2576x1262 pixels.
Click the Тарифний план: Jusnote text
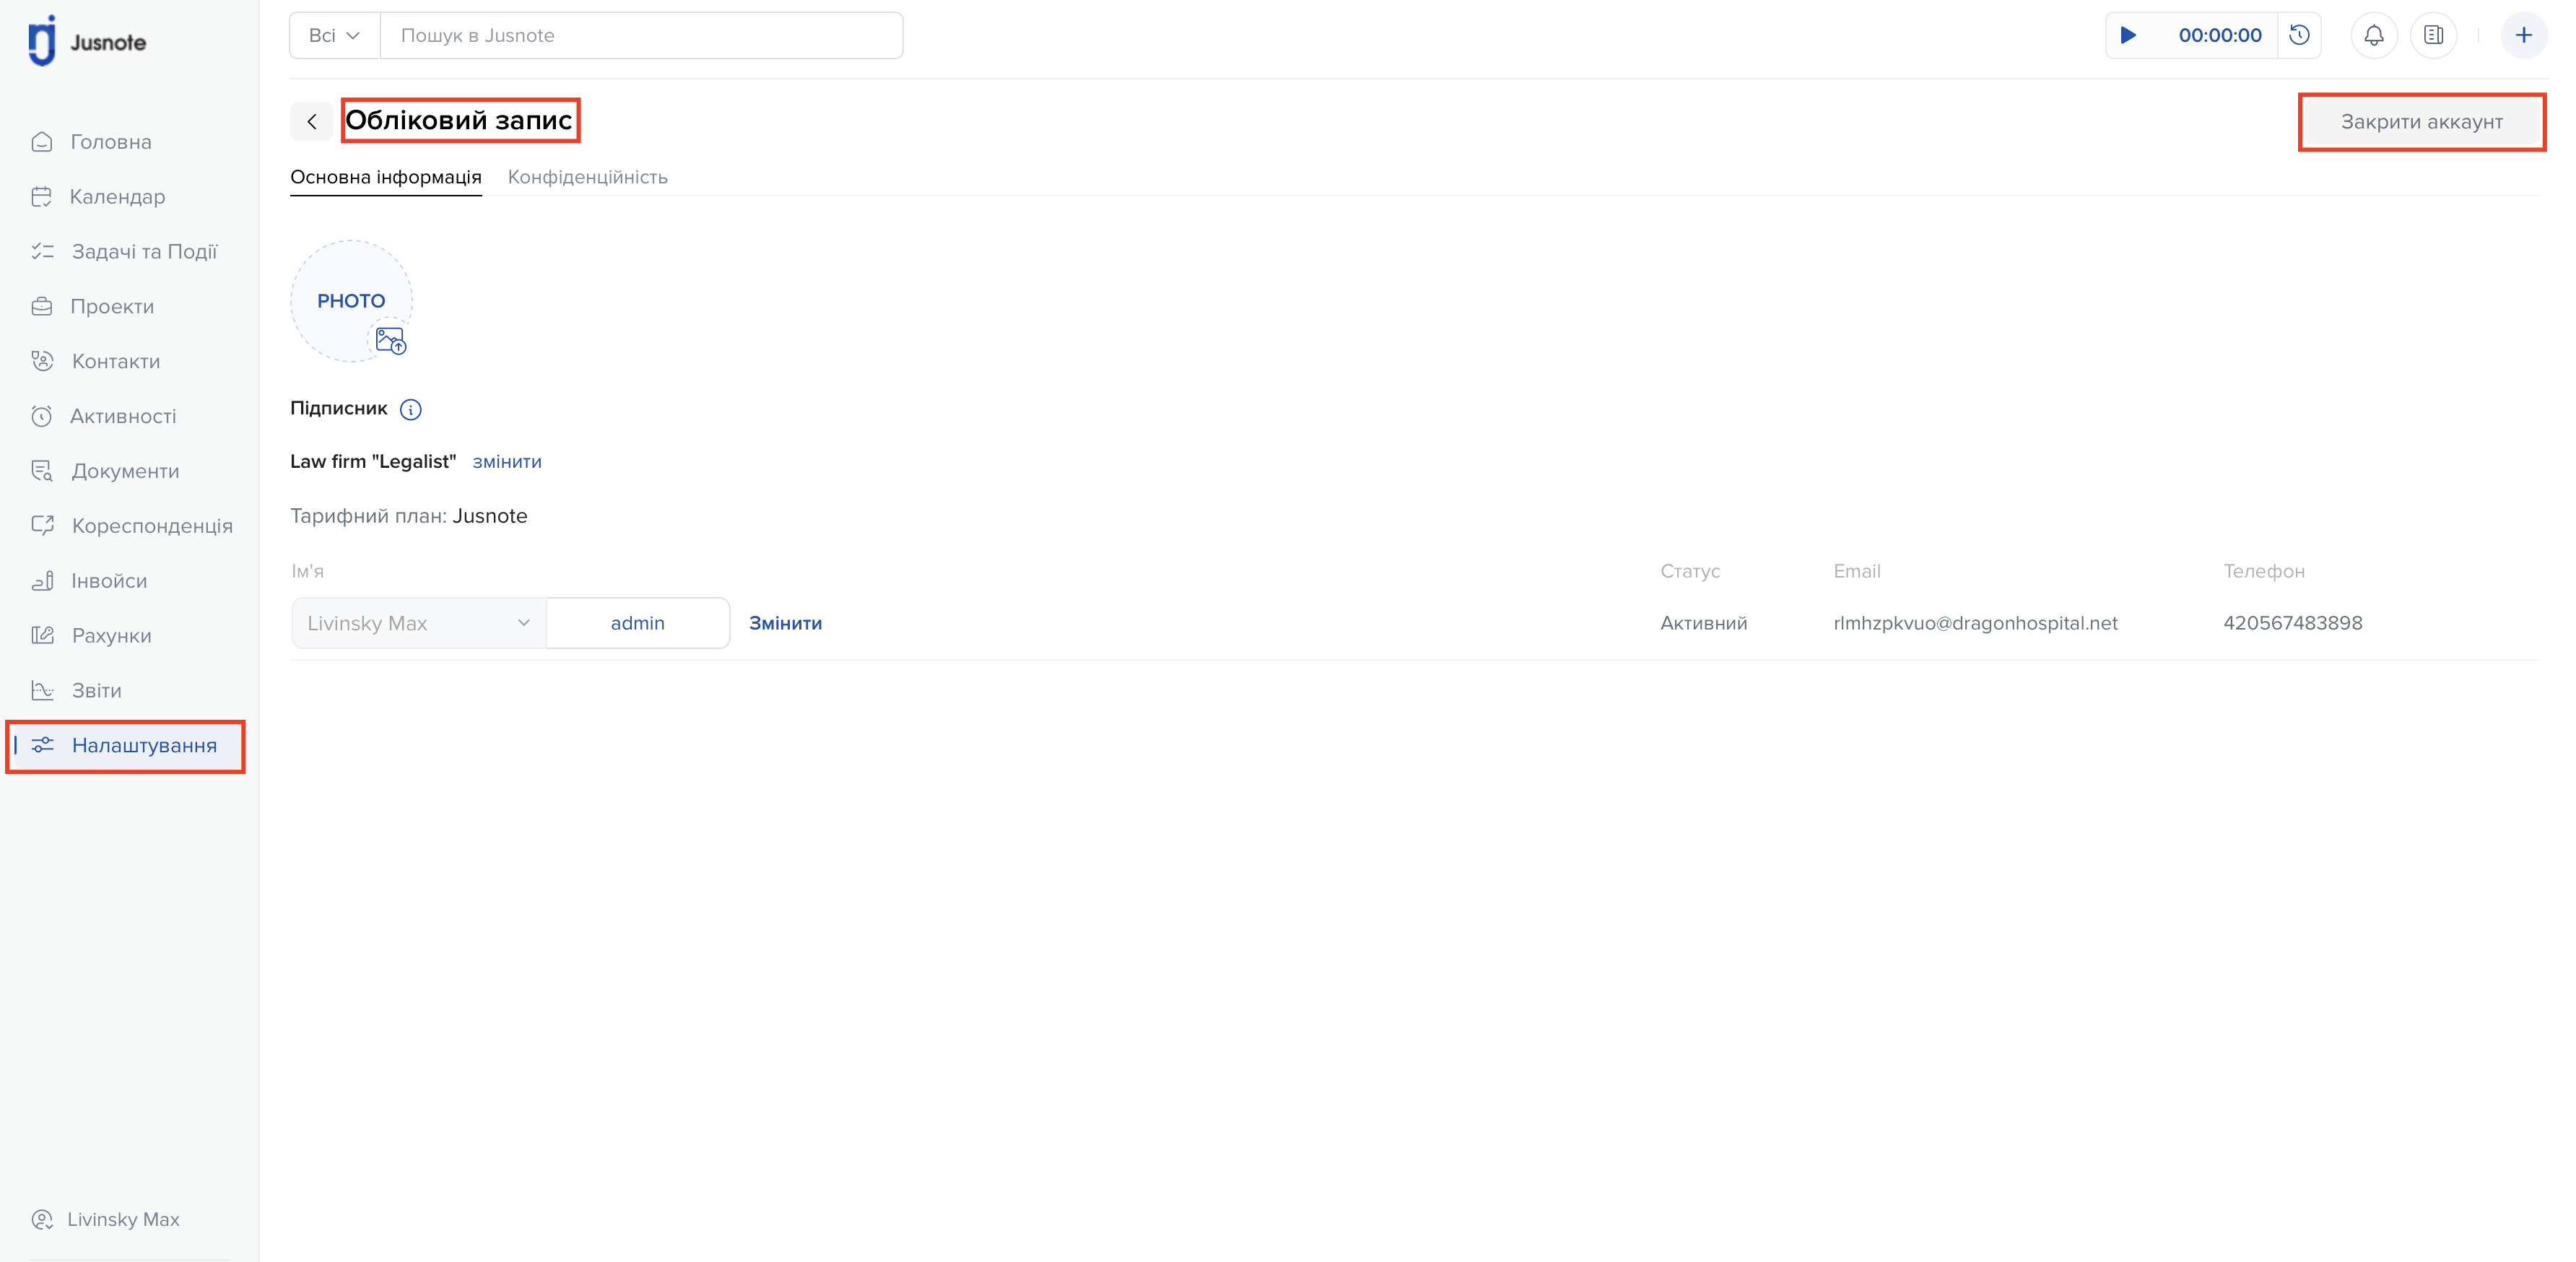pyautogui.click(x=409, y=516)
